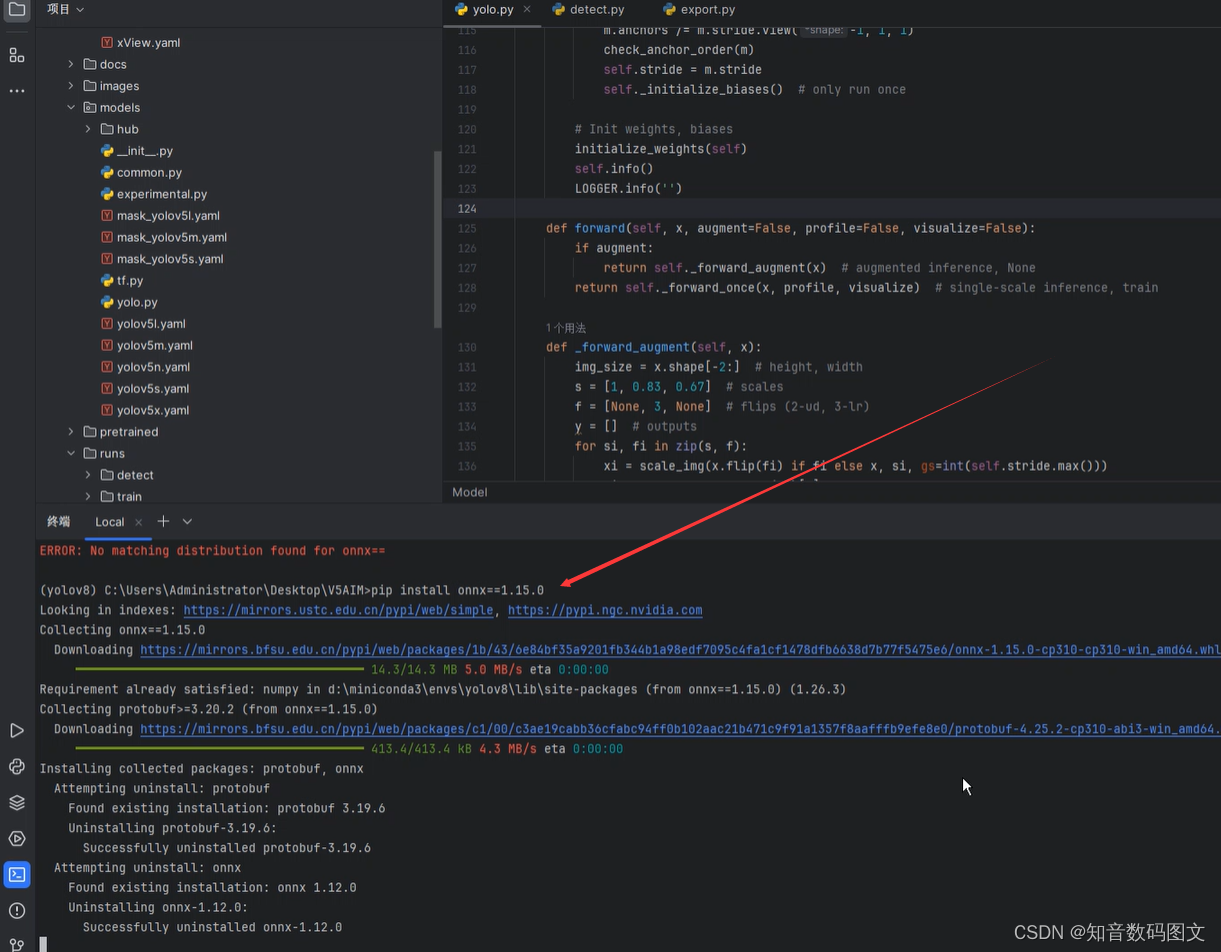The width and height of the screenshot is (1221, 952).
Task: Select the Terminal icon in sidebar
Action: pos(16,875)
